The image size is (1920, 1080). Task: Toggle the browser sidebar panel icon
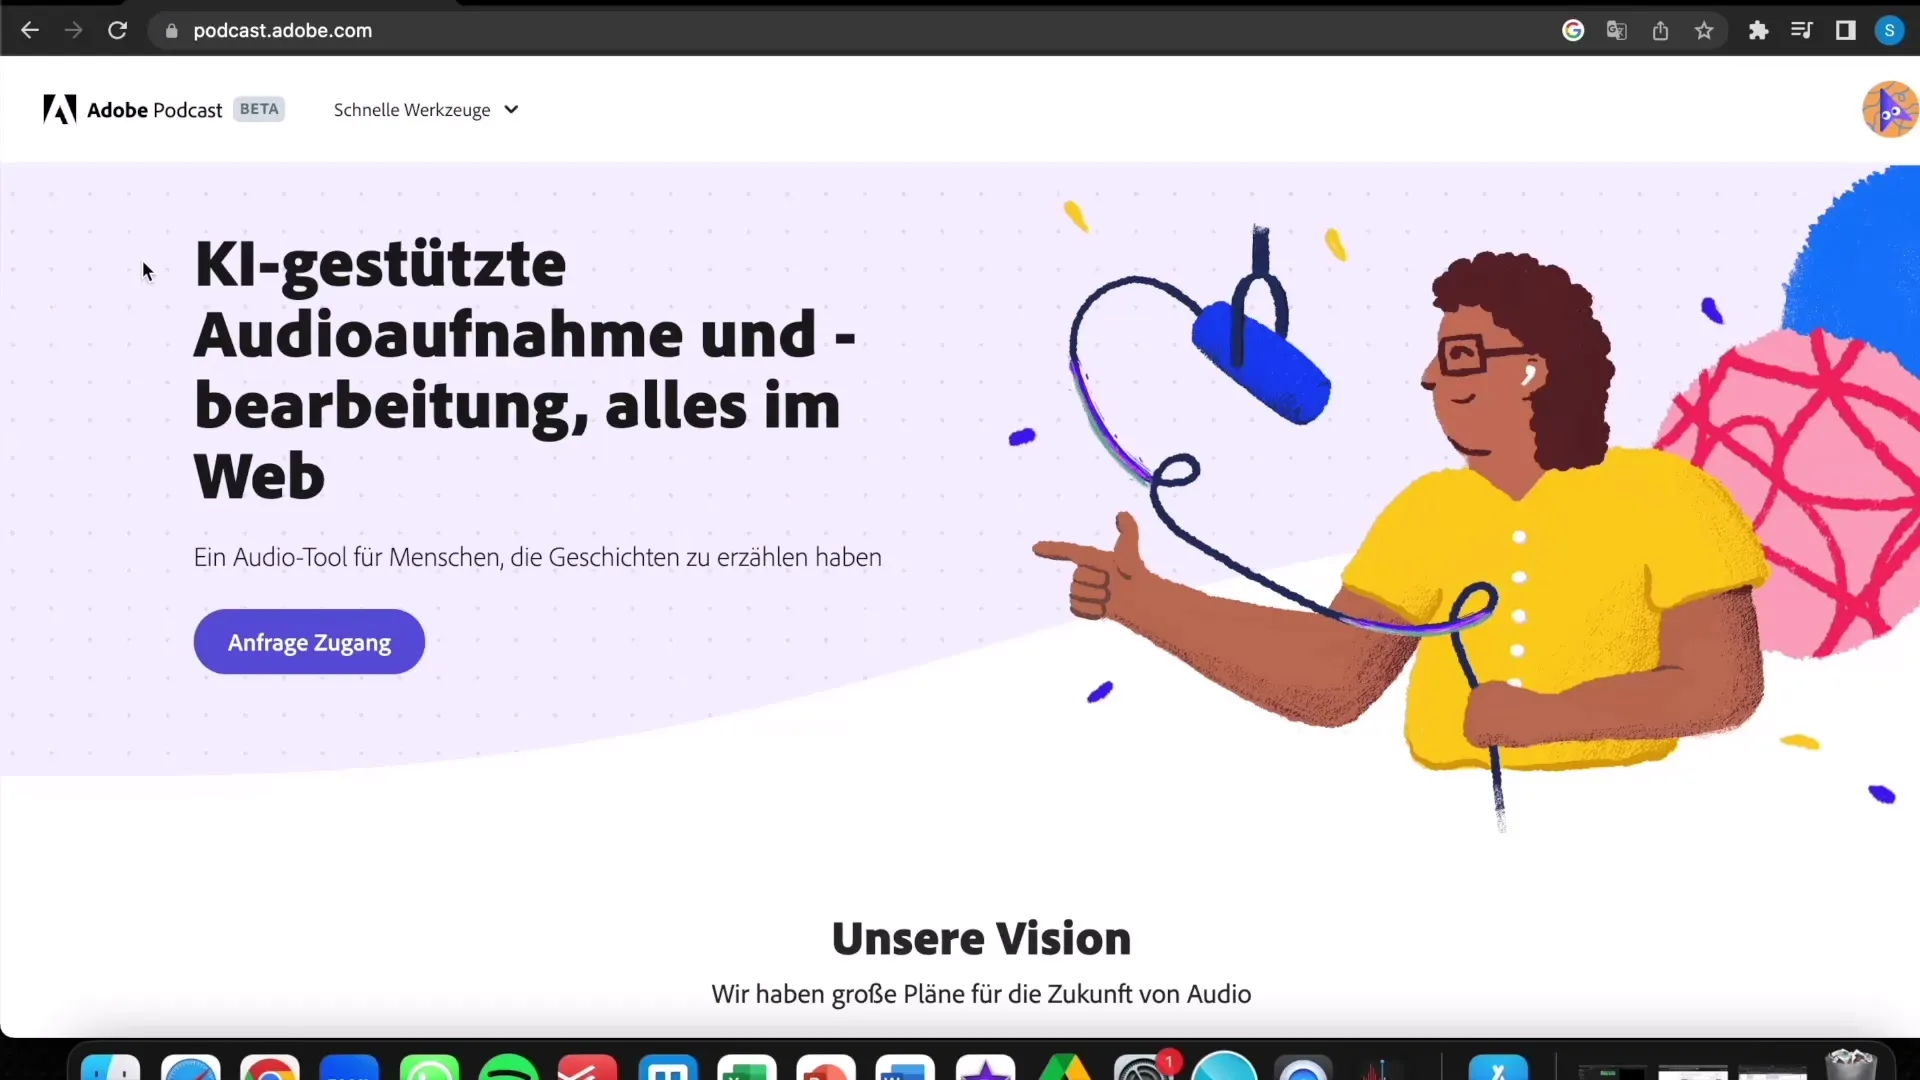tap(1847, 30)
